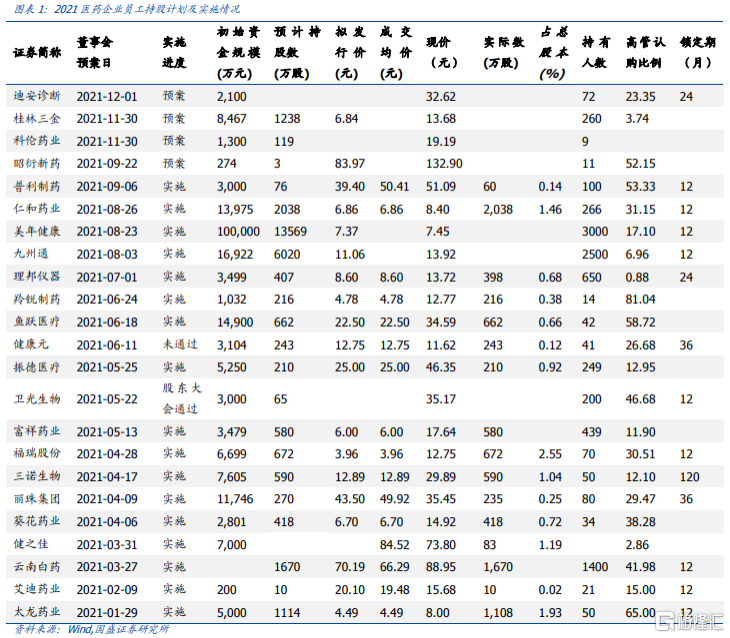Click the 卫光生物 company name
This screenshot has height=638, width=730.
click(37, 399)
